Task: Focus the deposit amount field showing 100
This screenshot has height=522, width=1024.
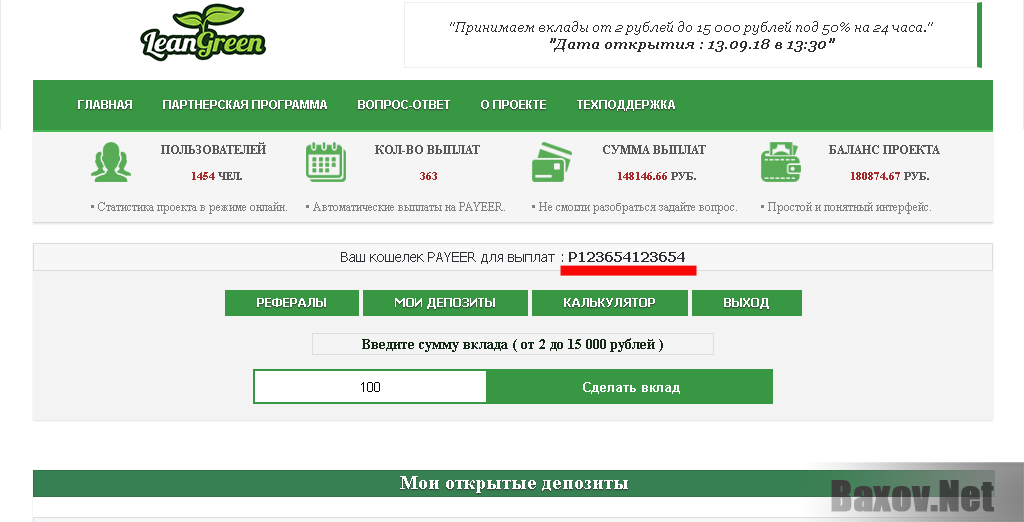Action: click(370, 387)
